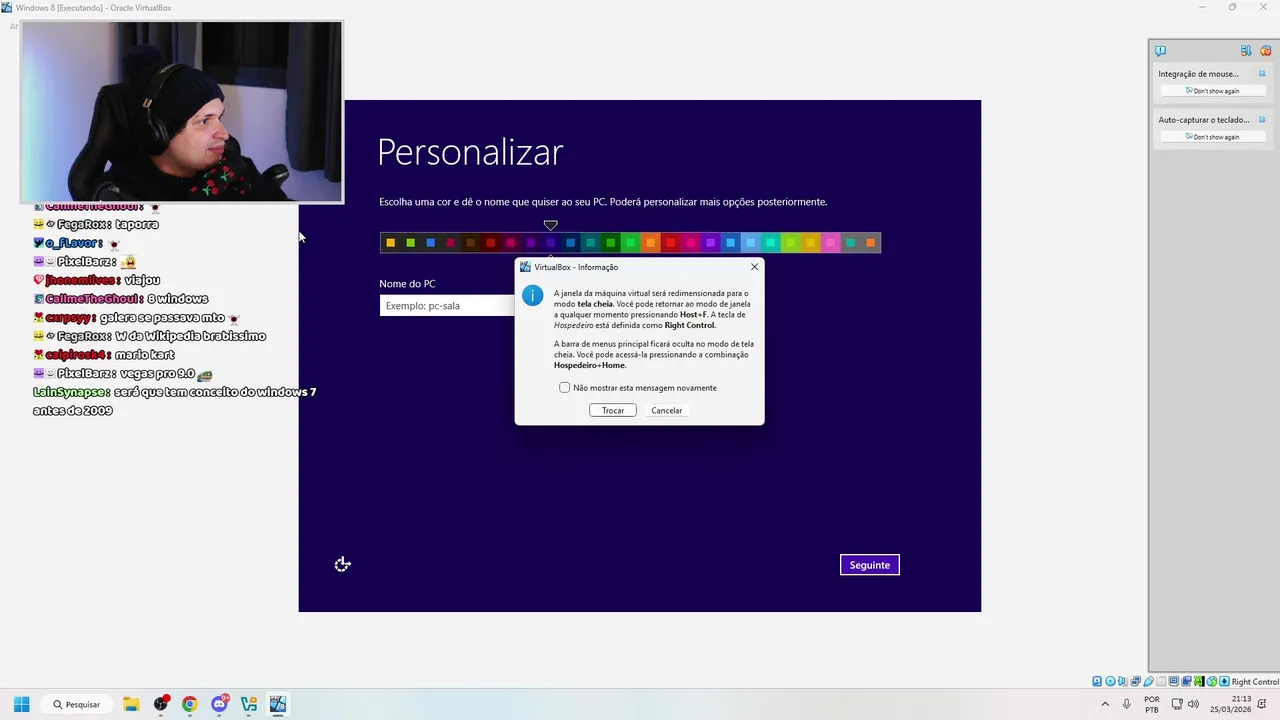Switch to the VirtualBox taskbar icon

tap(278, 704)
